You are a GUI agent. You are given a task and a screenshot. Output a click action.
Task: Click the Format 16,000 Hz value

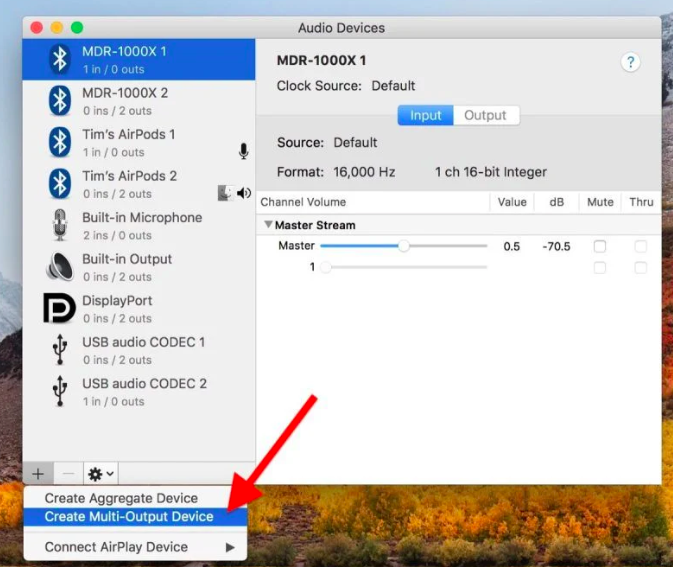coord(364,172)
